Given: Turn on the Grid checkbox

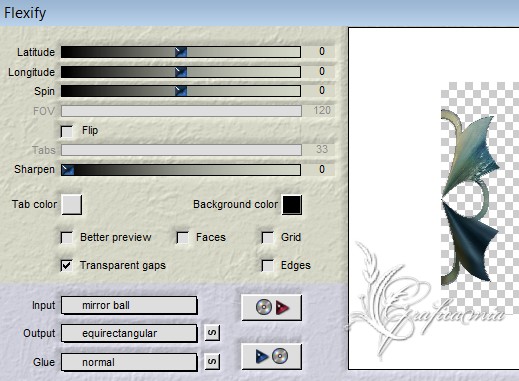Looking at the screenshot, I should click(268, 238).
